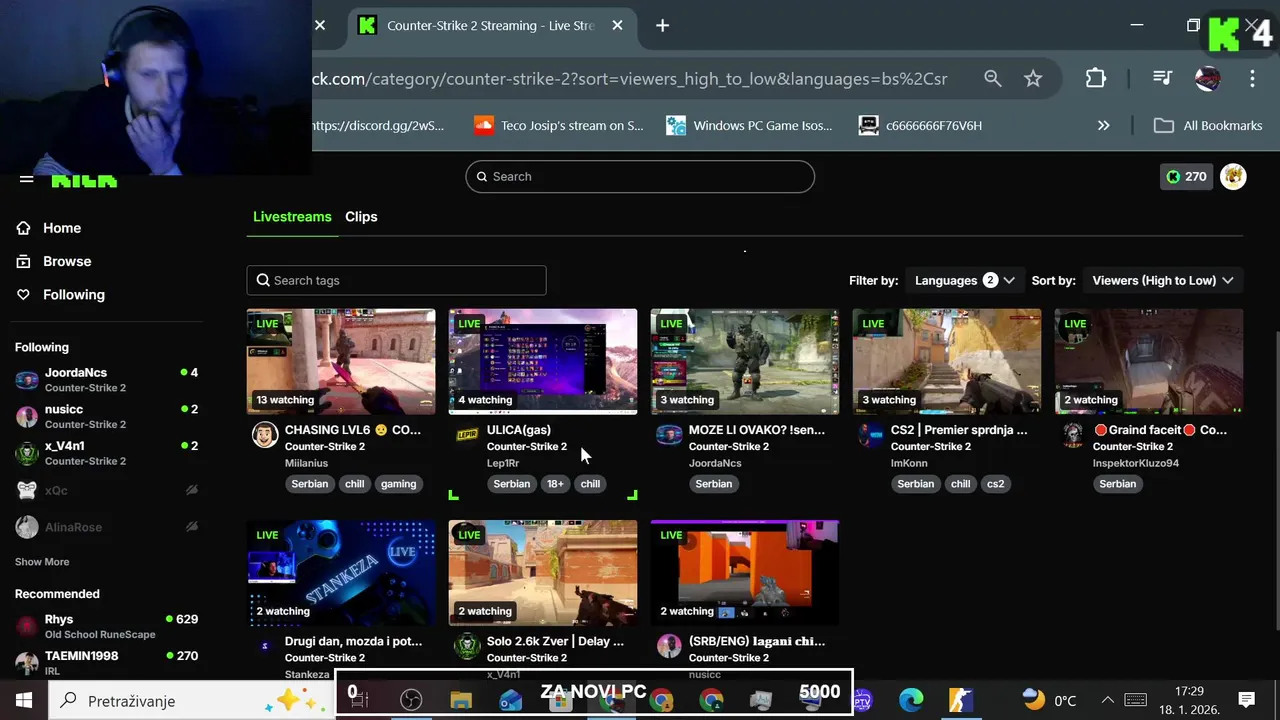1280x720 pixels.
Task: Click nusicc avatar in Following list
Action: coord(27,416)
